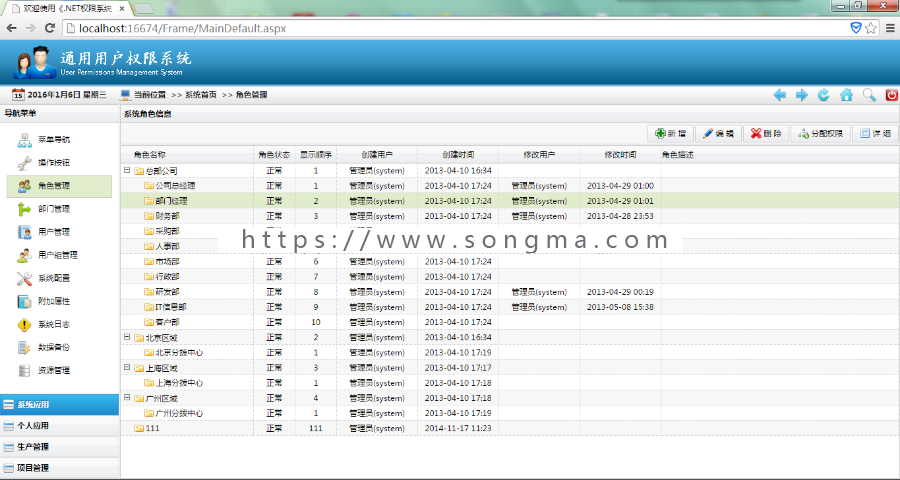Screen dimensions: 900x480
Task: Bookmark the page with the star icon
Action: pos(871,28)
